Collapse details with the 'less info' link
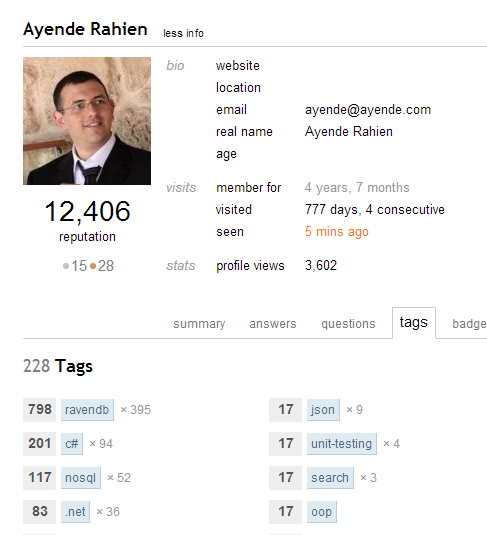The width and height of the screenshot is (487, 535). pos(183,33)
